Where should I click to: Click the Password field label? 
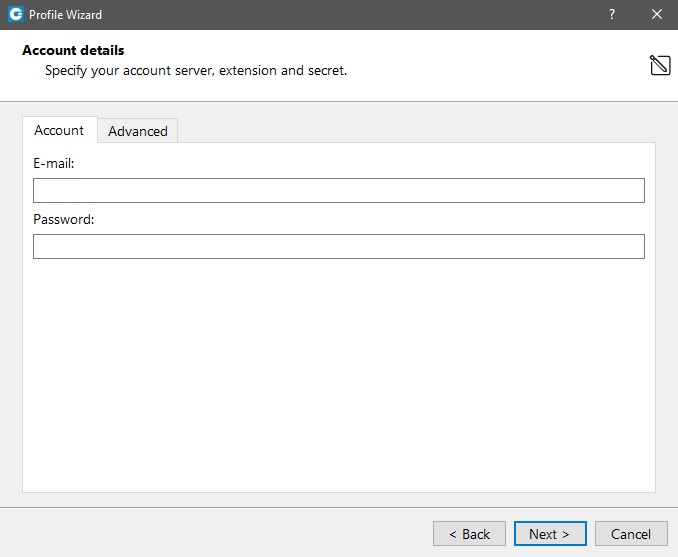pyautogui.click(x=63, y=219)
